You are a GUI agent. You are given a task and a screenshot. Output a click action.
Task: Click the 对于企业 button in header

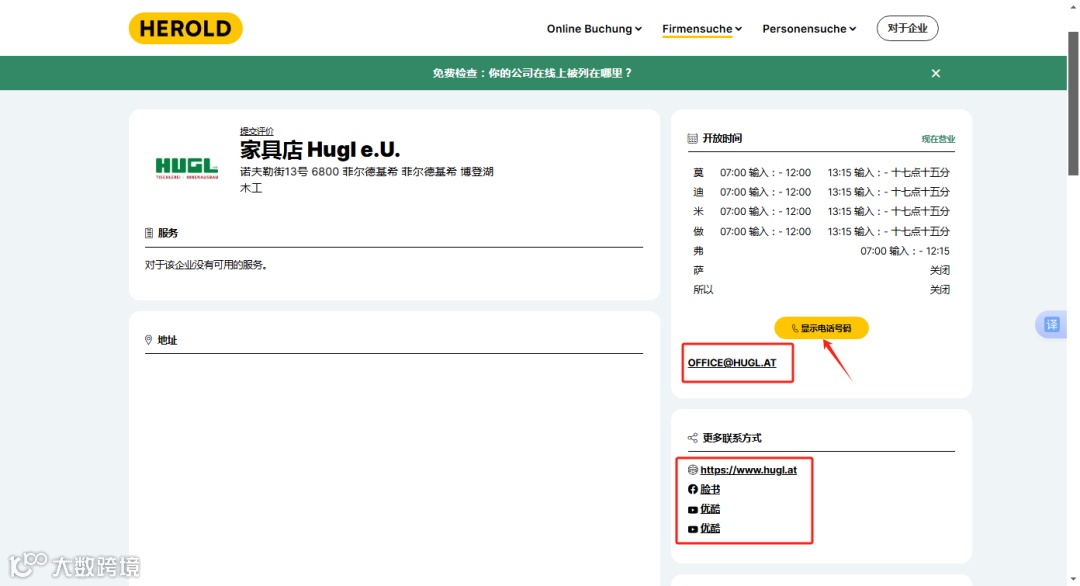(x=907, y=28)
